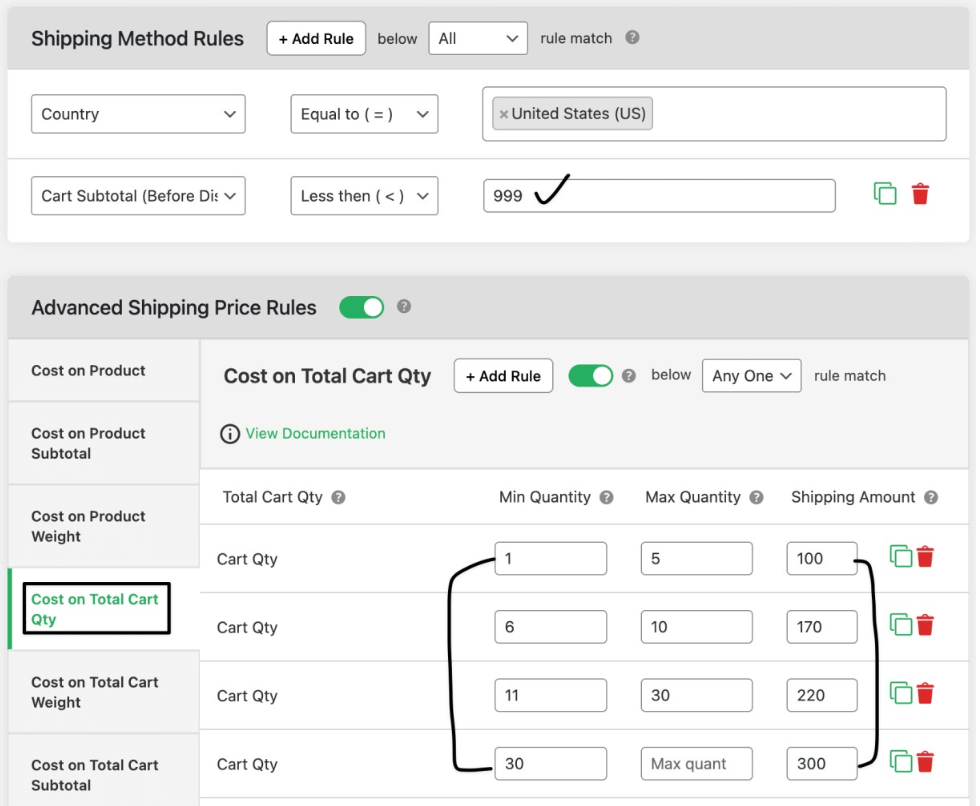This screenshot has height=806, width=980.
Task: Click the empty Max quant placeholder field
Action: (x=696, y=764)
